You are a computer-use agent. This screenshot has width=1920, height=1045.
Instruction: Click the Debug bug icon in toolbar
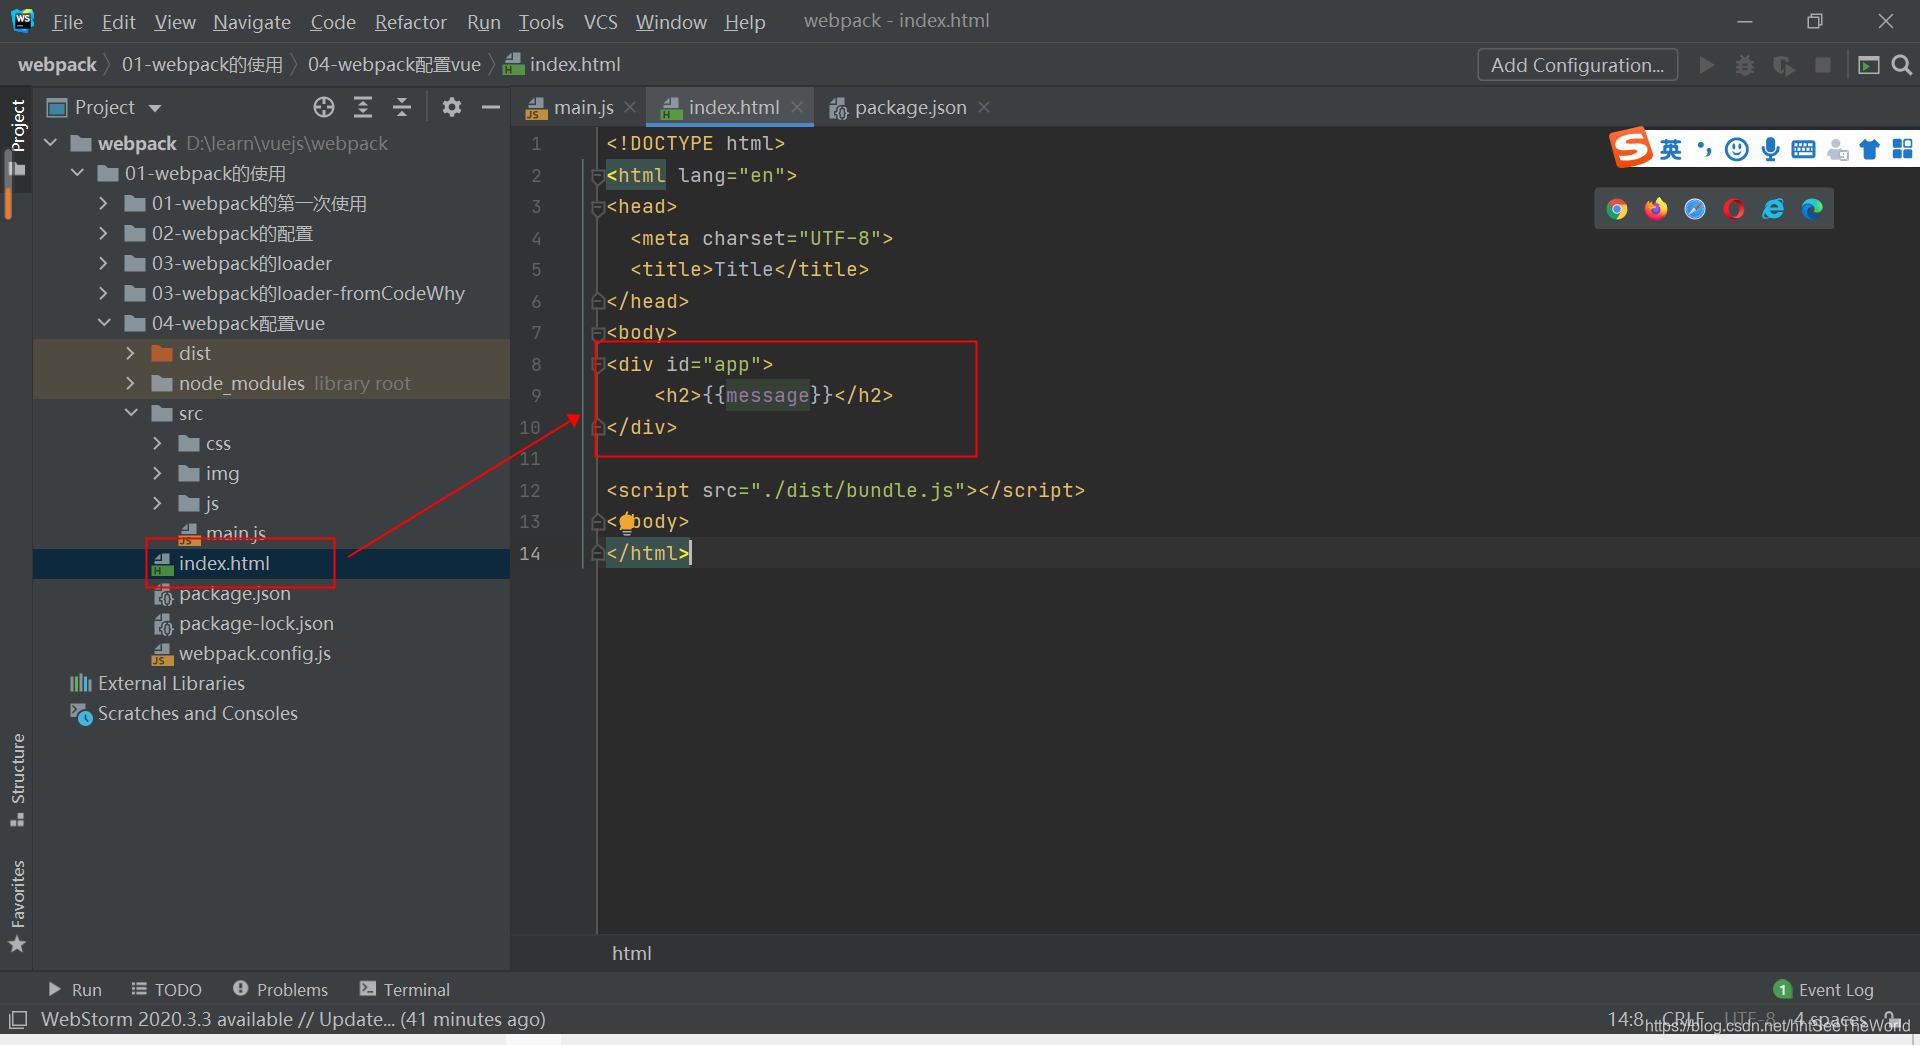pos(1745,65)
